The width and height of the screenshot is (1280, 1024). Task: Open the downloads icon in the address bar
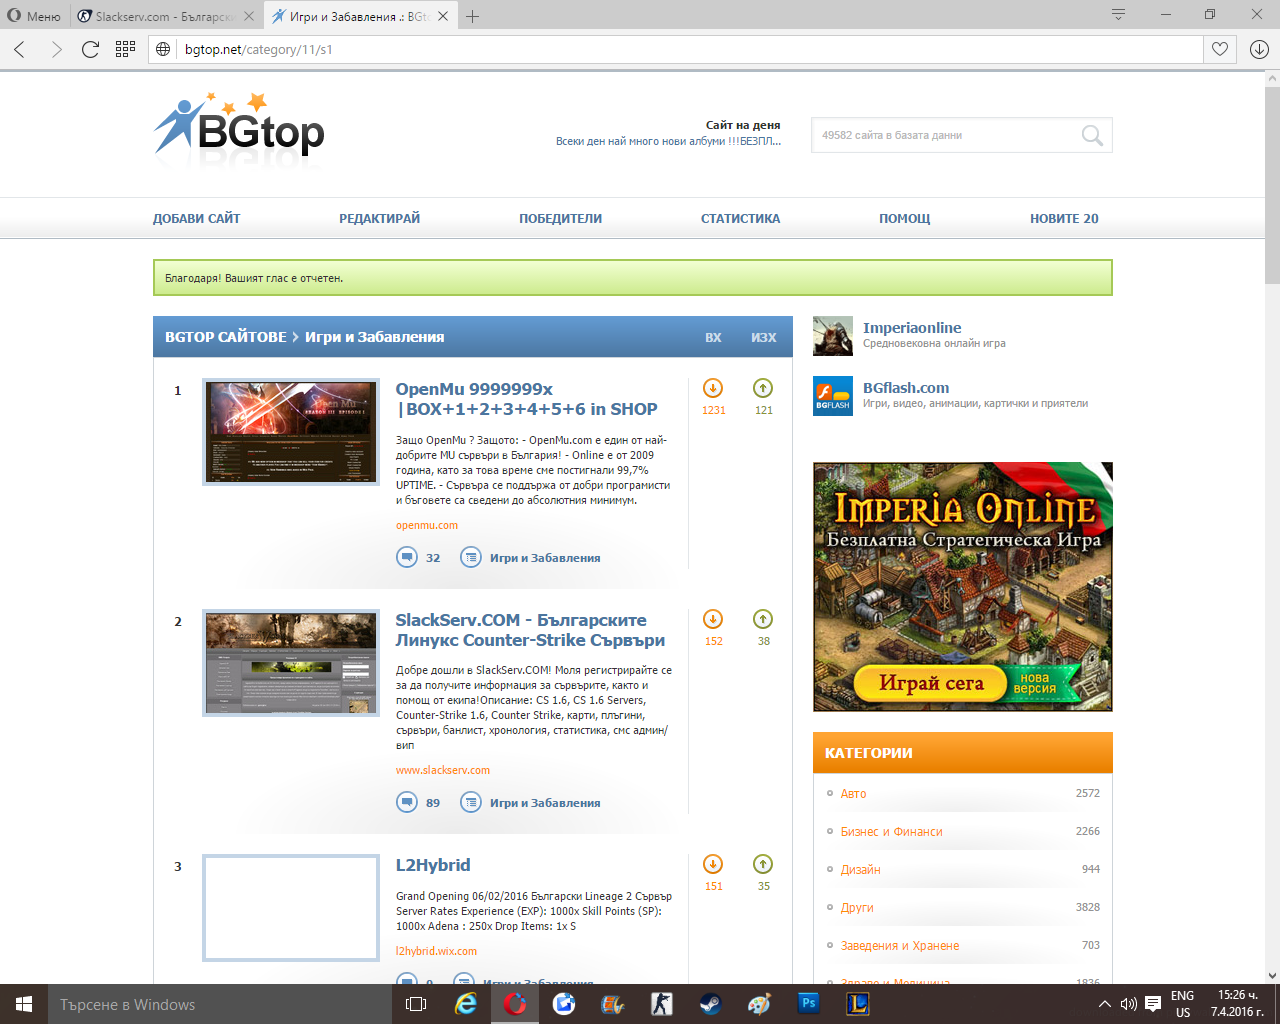point(1259,49)
